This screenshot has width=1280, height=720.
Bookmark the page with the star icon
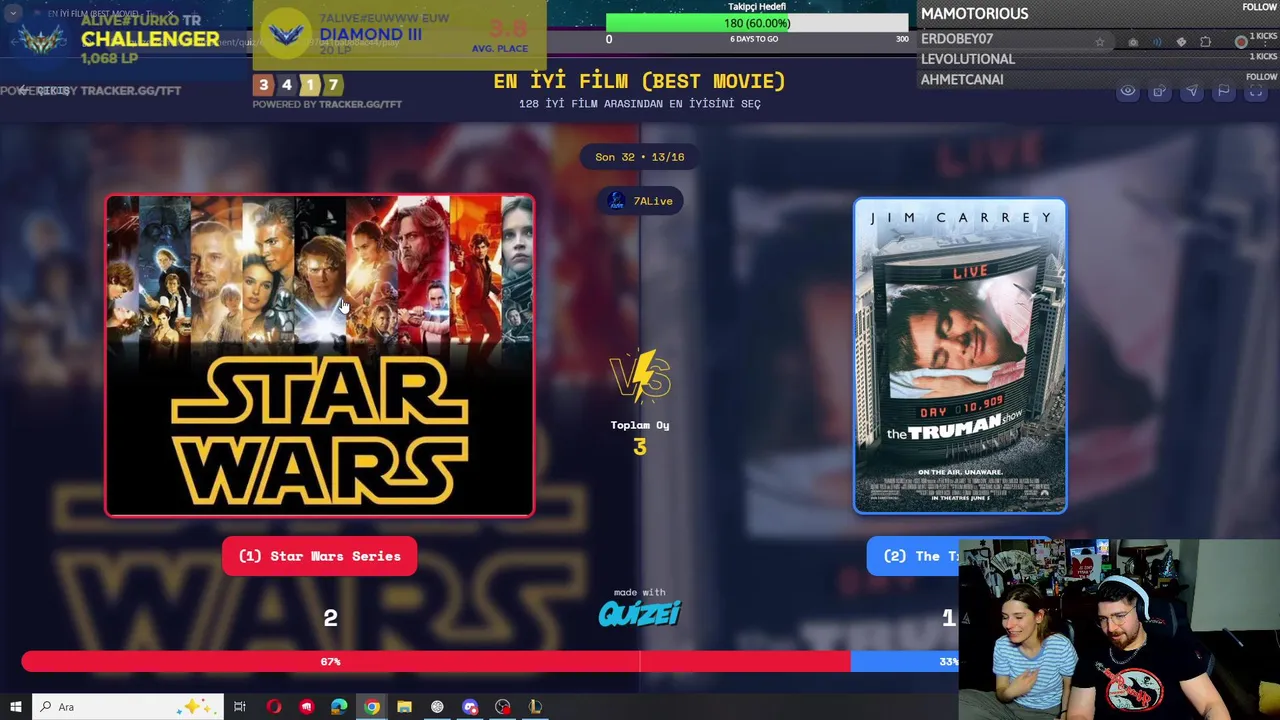coord(1100,42)
